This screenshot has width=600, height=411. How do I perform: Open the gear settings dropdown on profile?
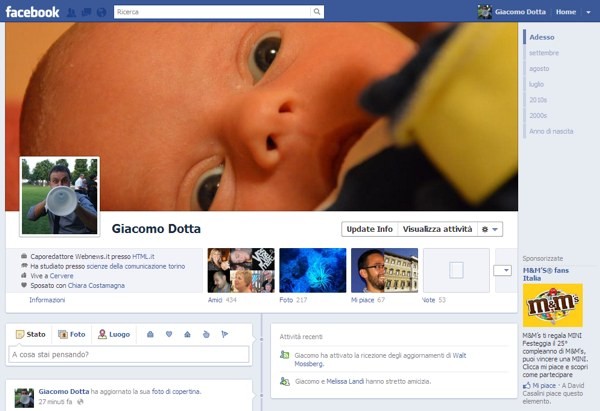tap(489, 229)
